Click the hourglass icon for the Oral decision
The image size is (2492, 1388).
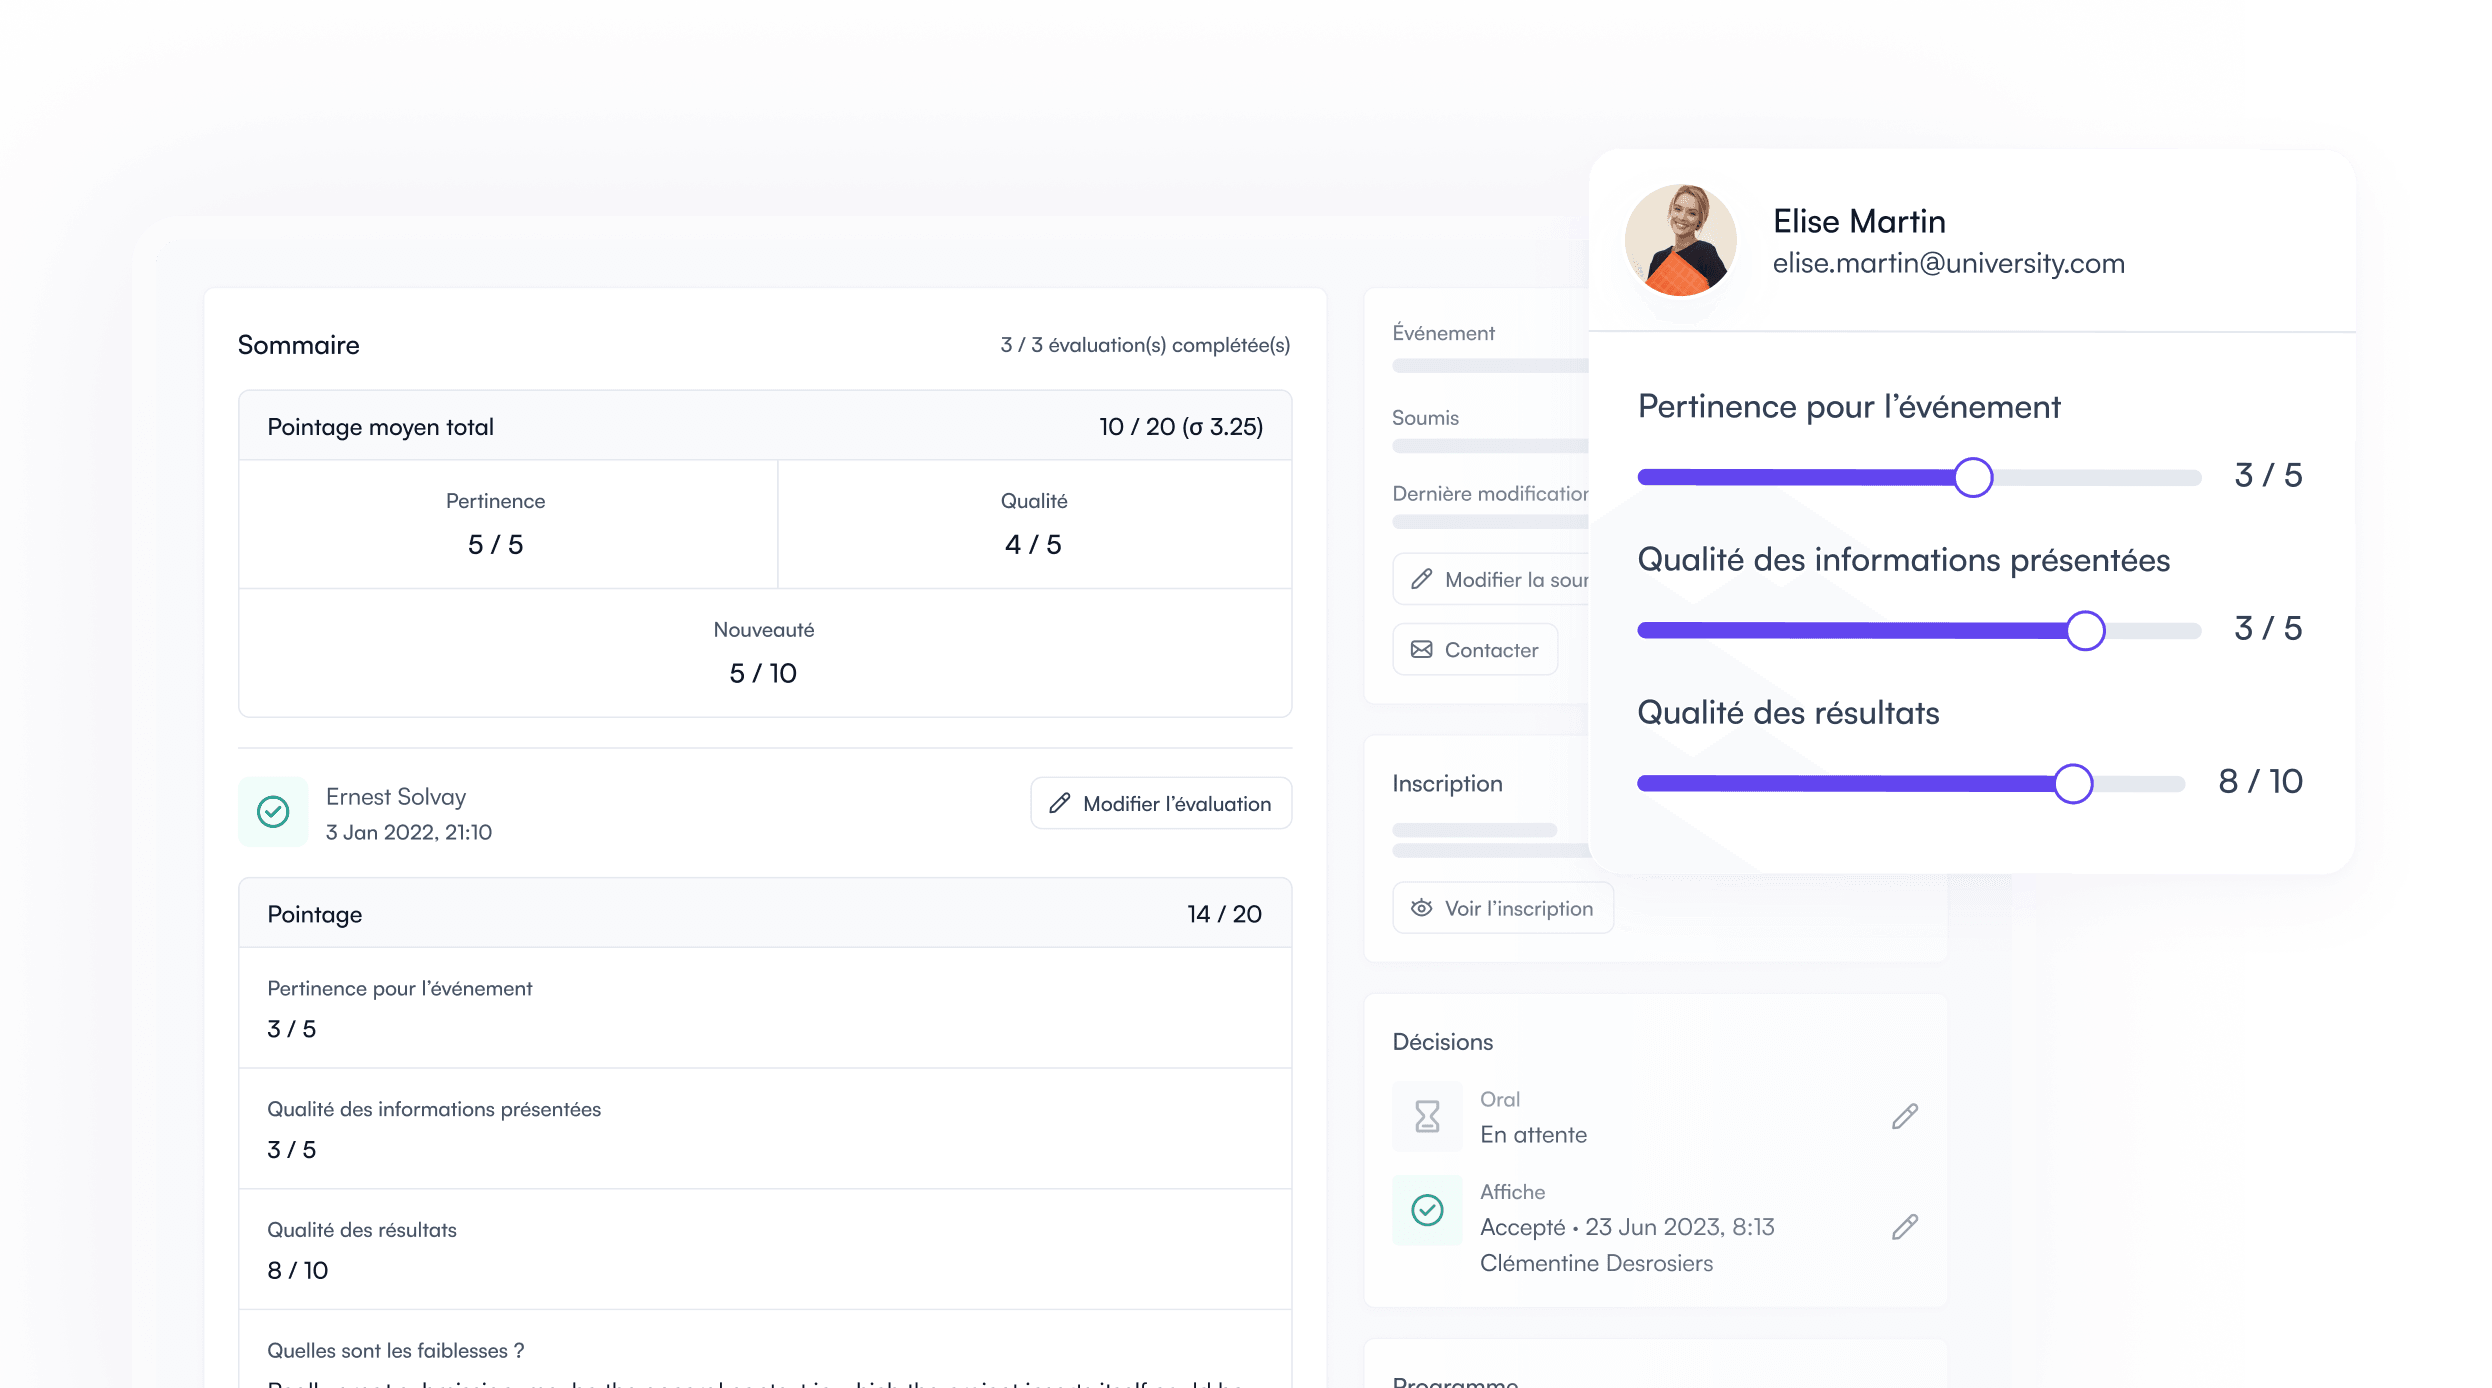point(1427,1116)
